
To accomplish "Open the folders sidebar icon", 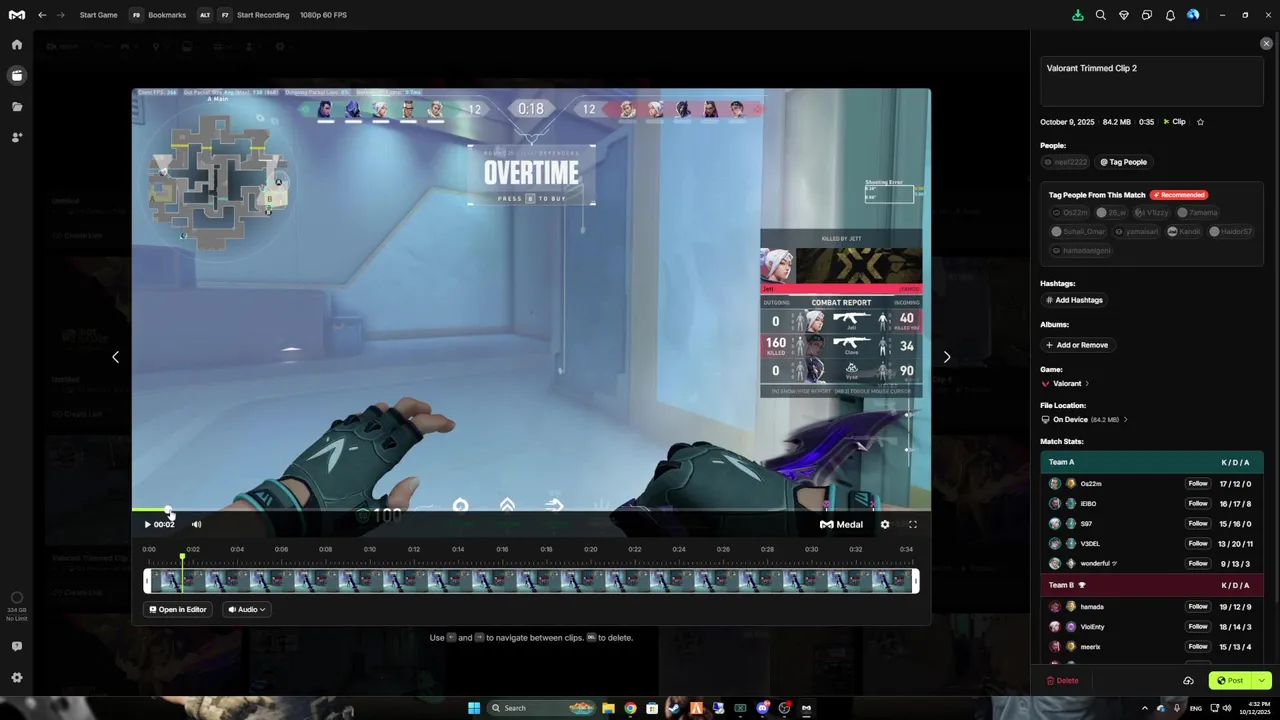I will coord(17,106).
